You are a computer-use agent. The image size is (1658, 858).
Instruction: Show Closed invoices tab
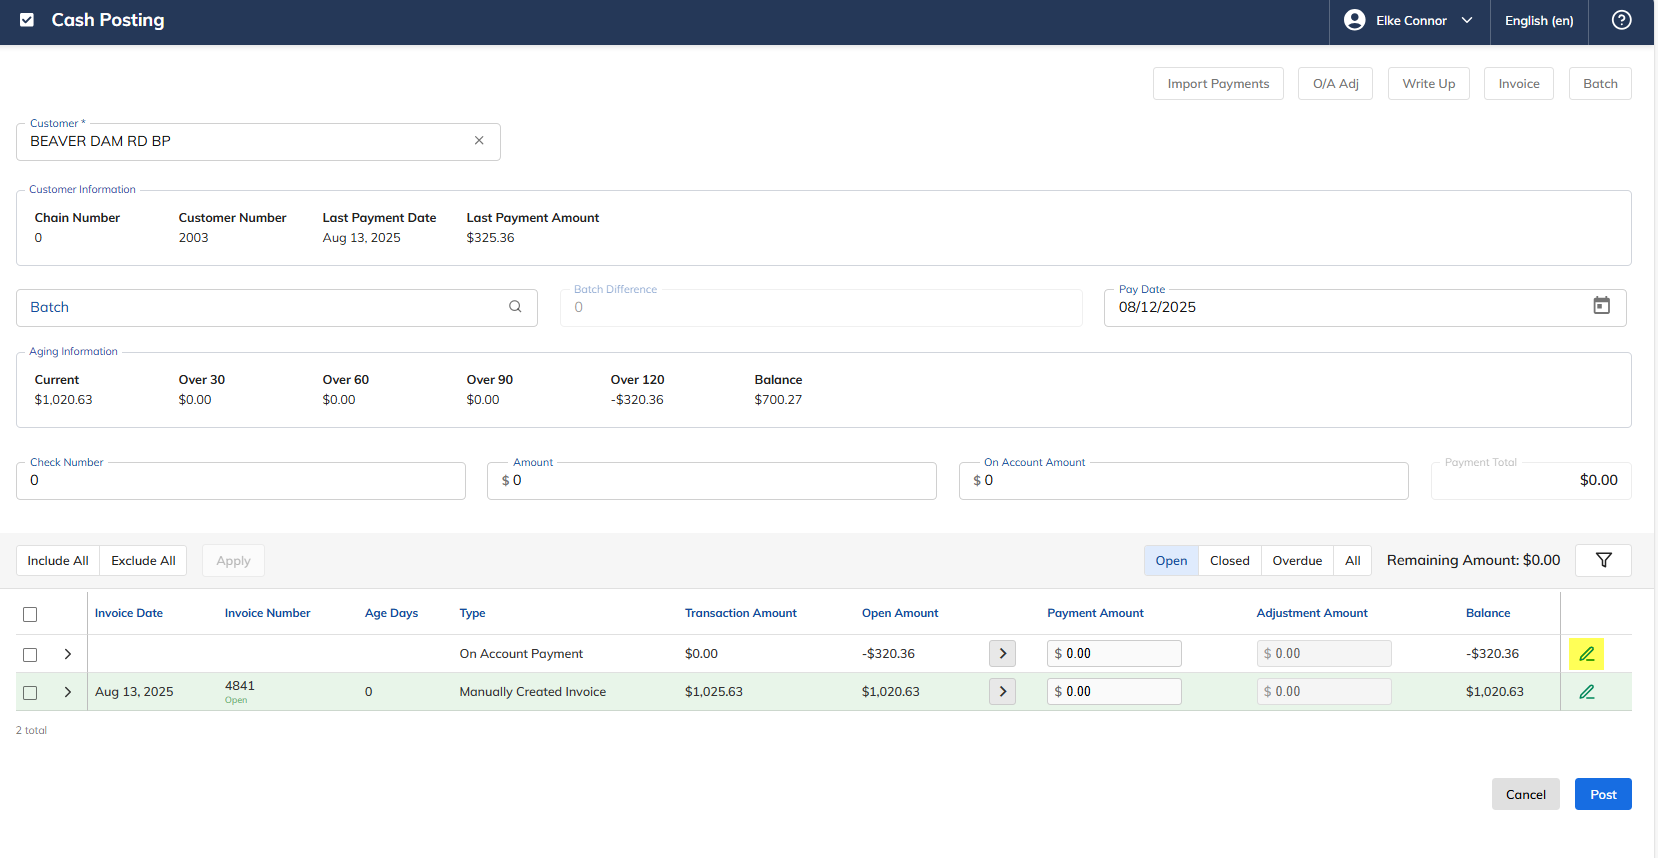tap(1229, 561)
